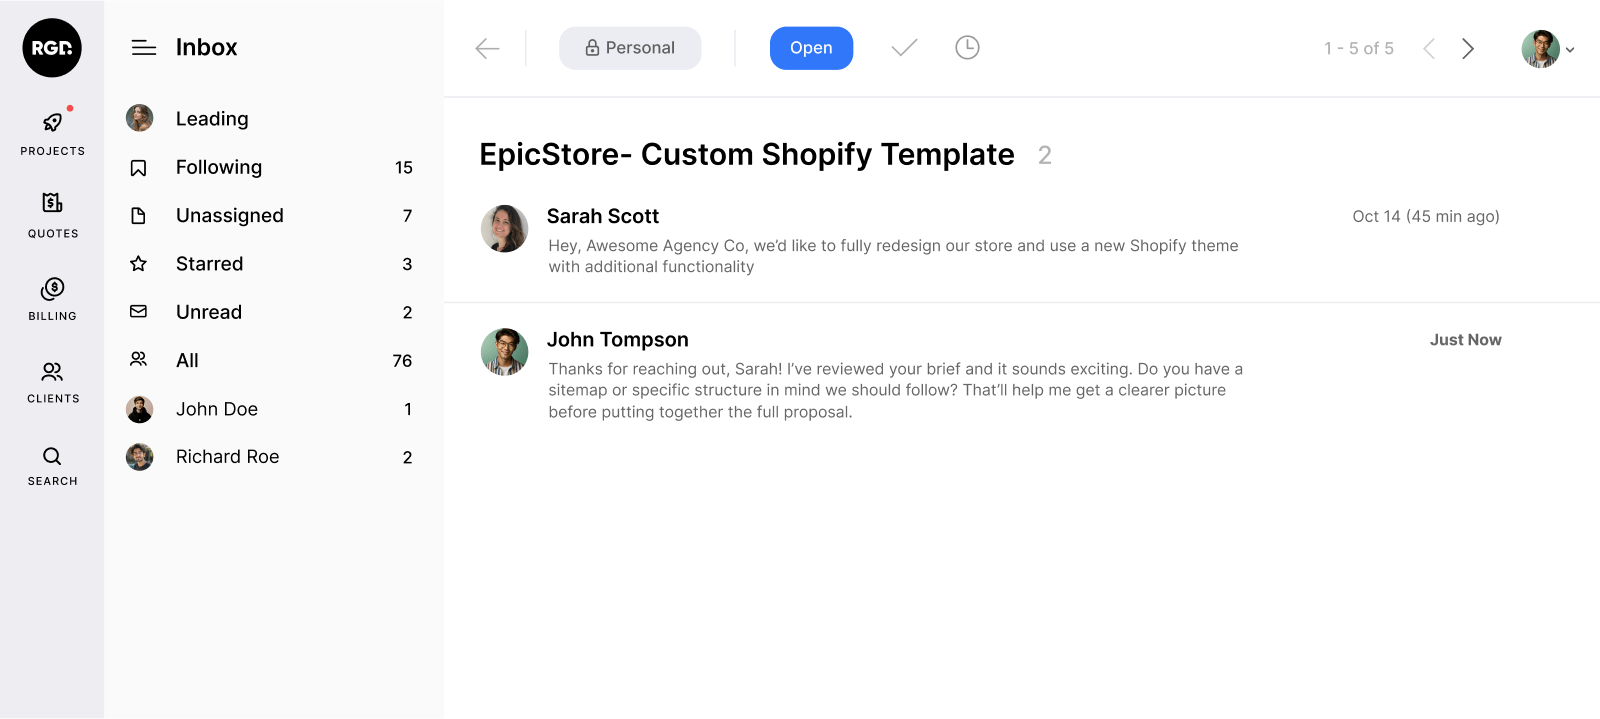1600x719 pixels.
Task: Click the Following count 15
Action: [x=404, y=168]
